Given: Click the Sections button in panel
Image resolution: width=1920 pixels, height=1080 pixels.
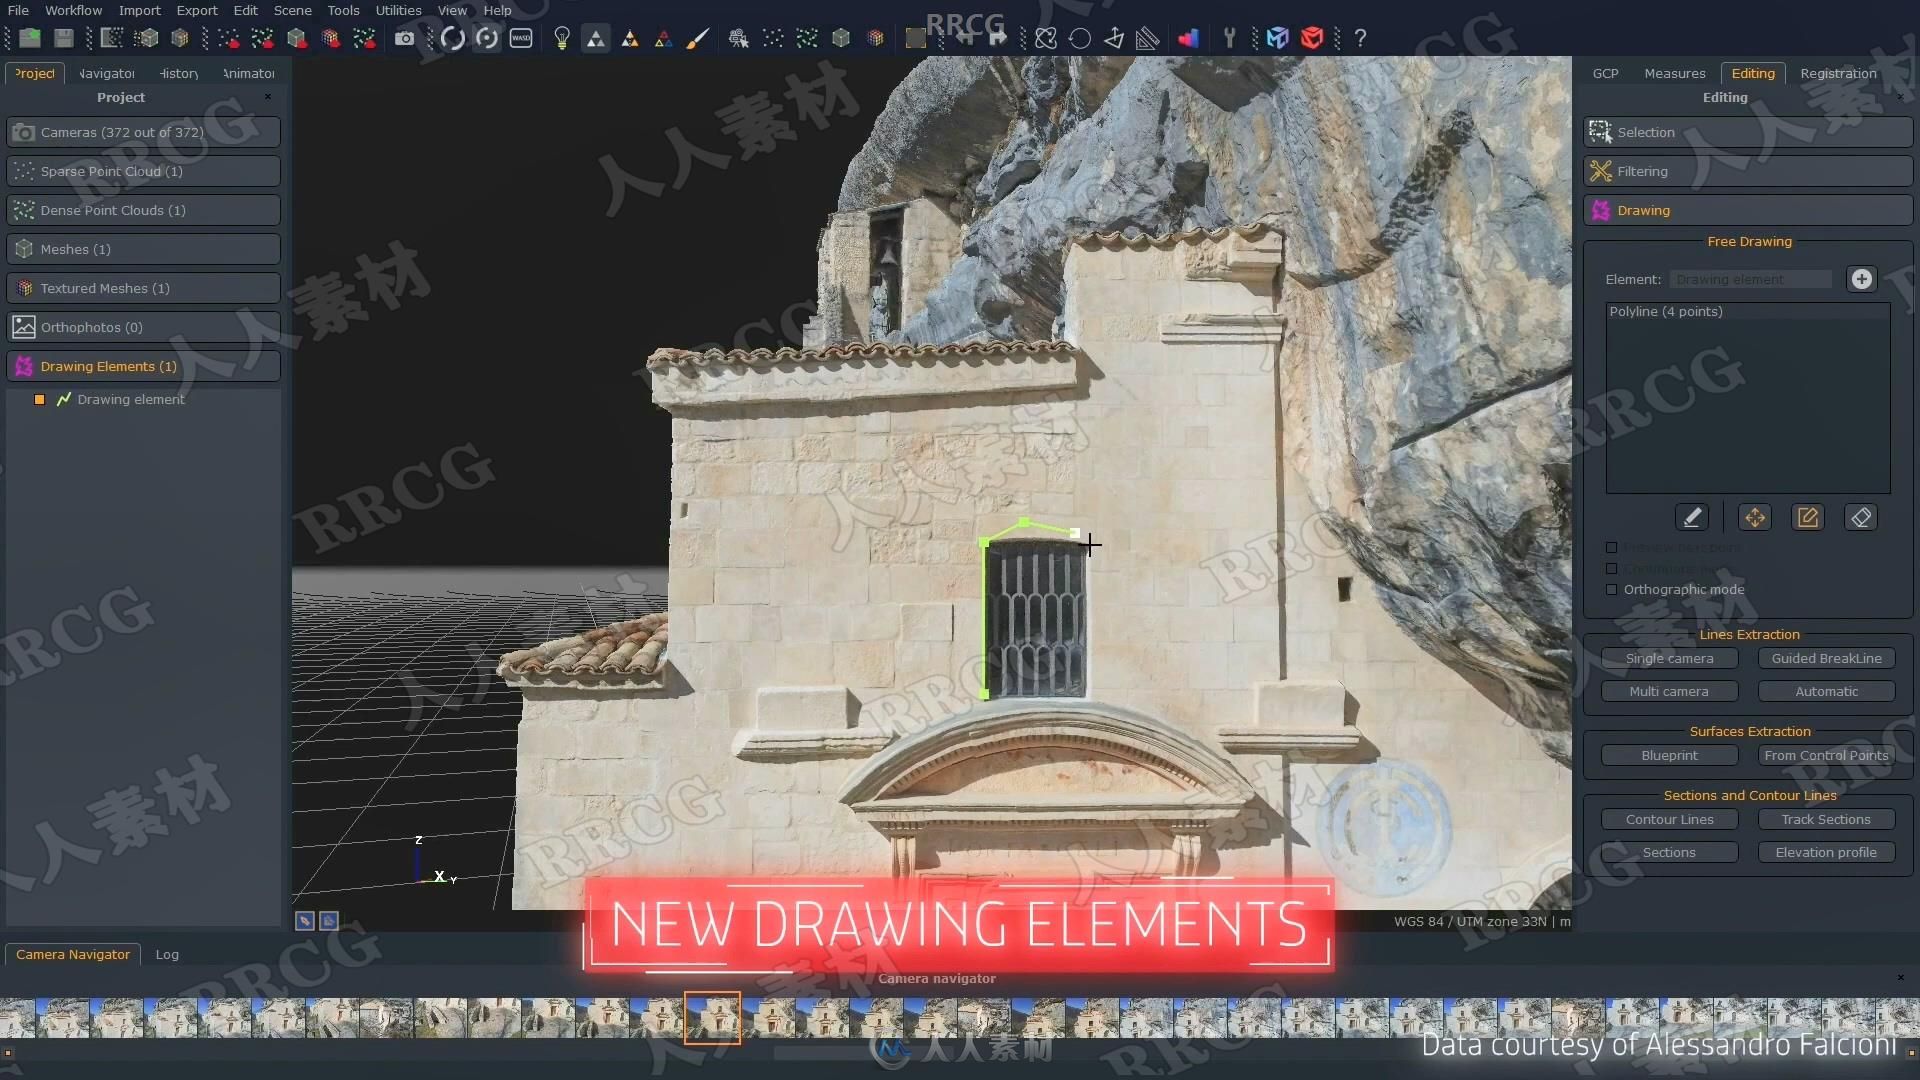Looking at the screenshot, I should [1669, 851].
